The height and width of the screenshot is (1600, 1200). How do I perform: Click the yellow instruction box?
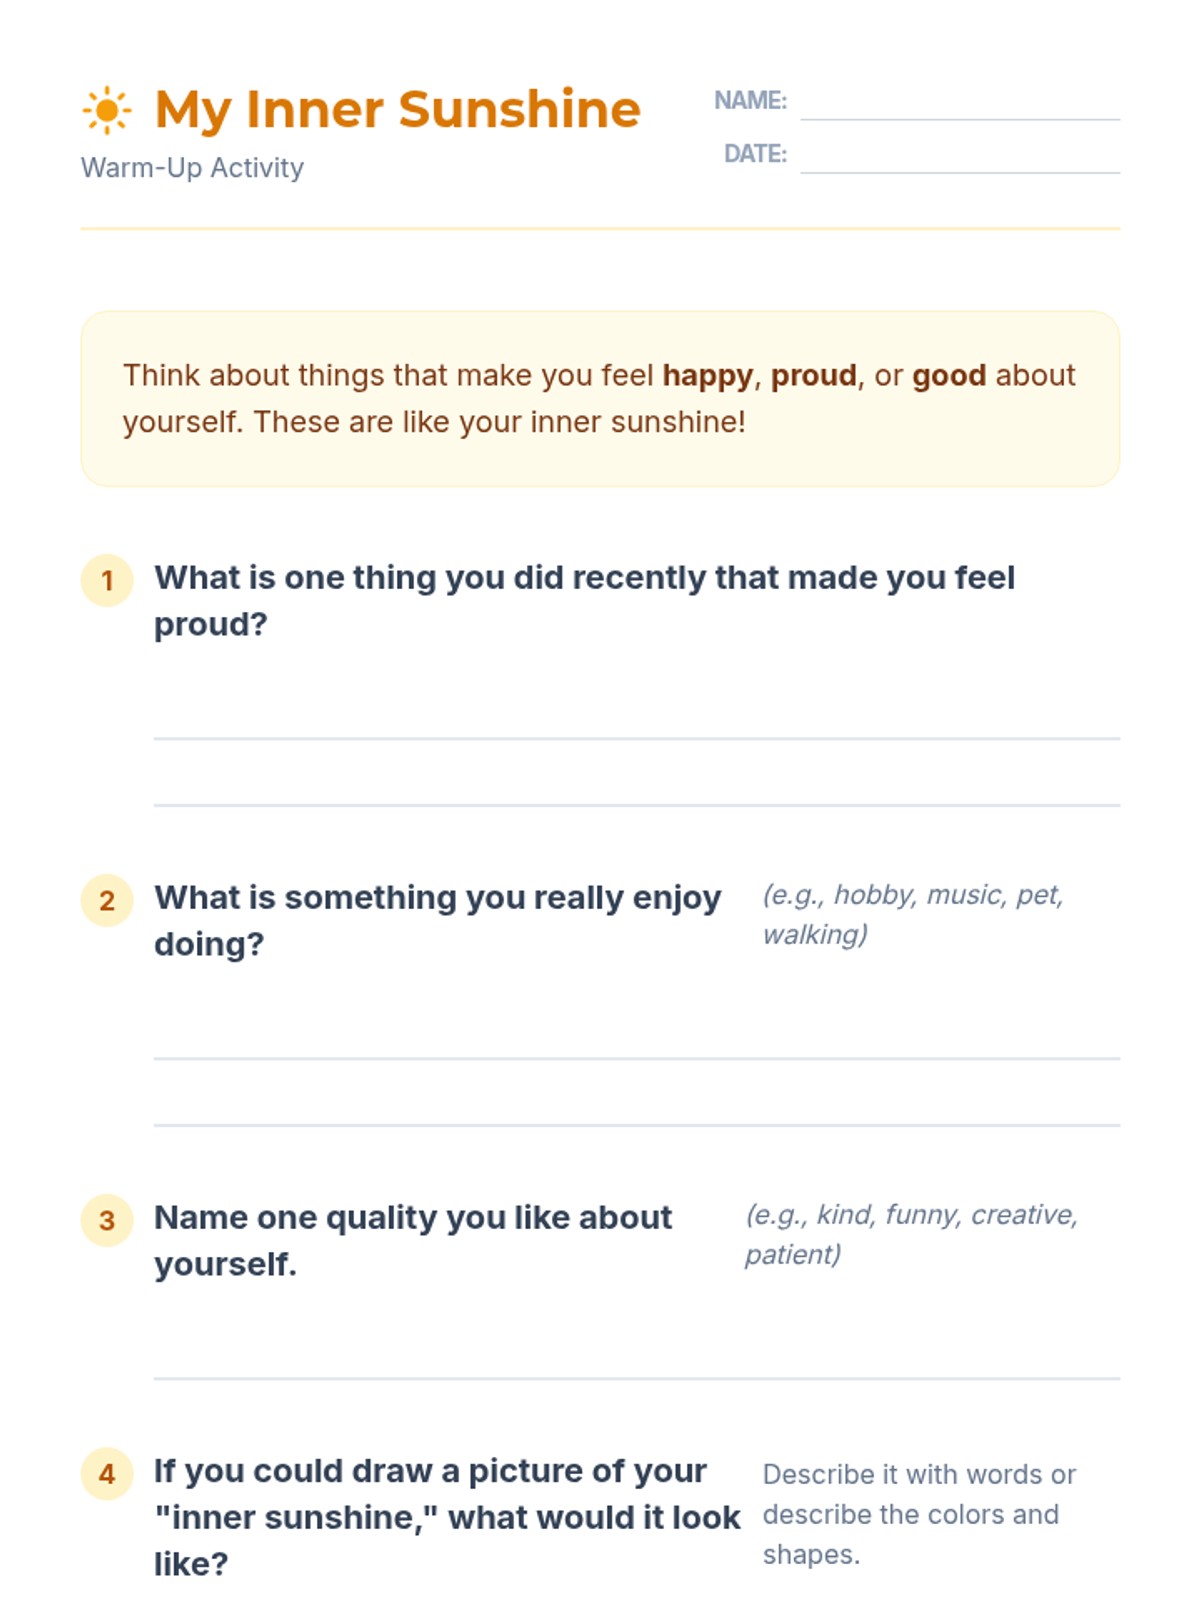[x=600, y=399]
